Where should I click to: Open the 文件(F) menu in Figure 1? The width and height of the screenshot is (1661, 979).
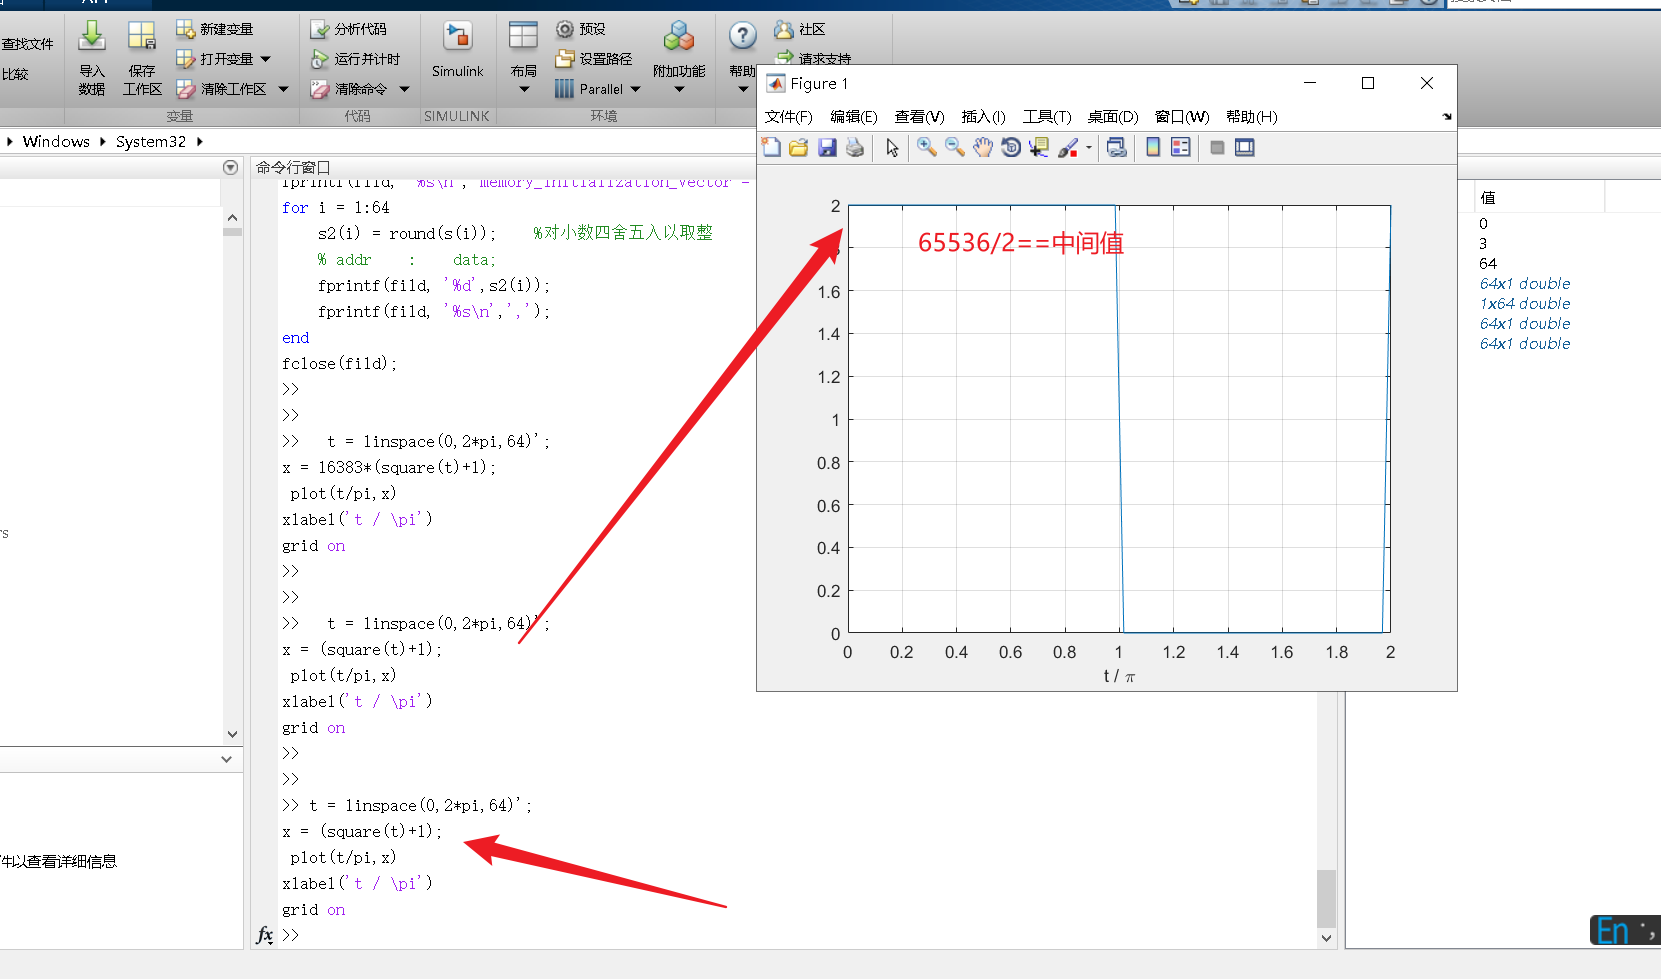[788, 117]
